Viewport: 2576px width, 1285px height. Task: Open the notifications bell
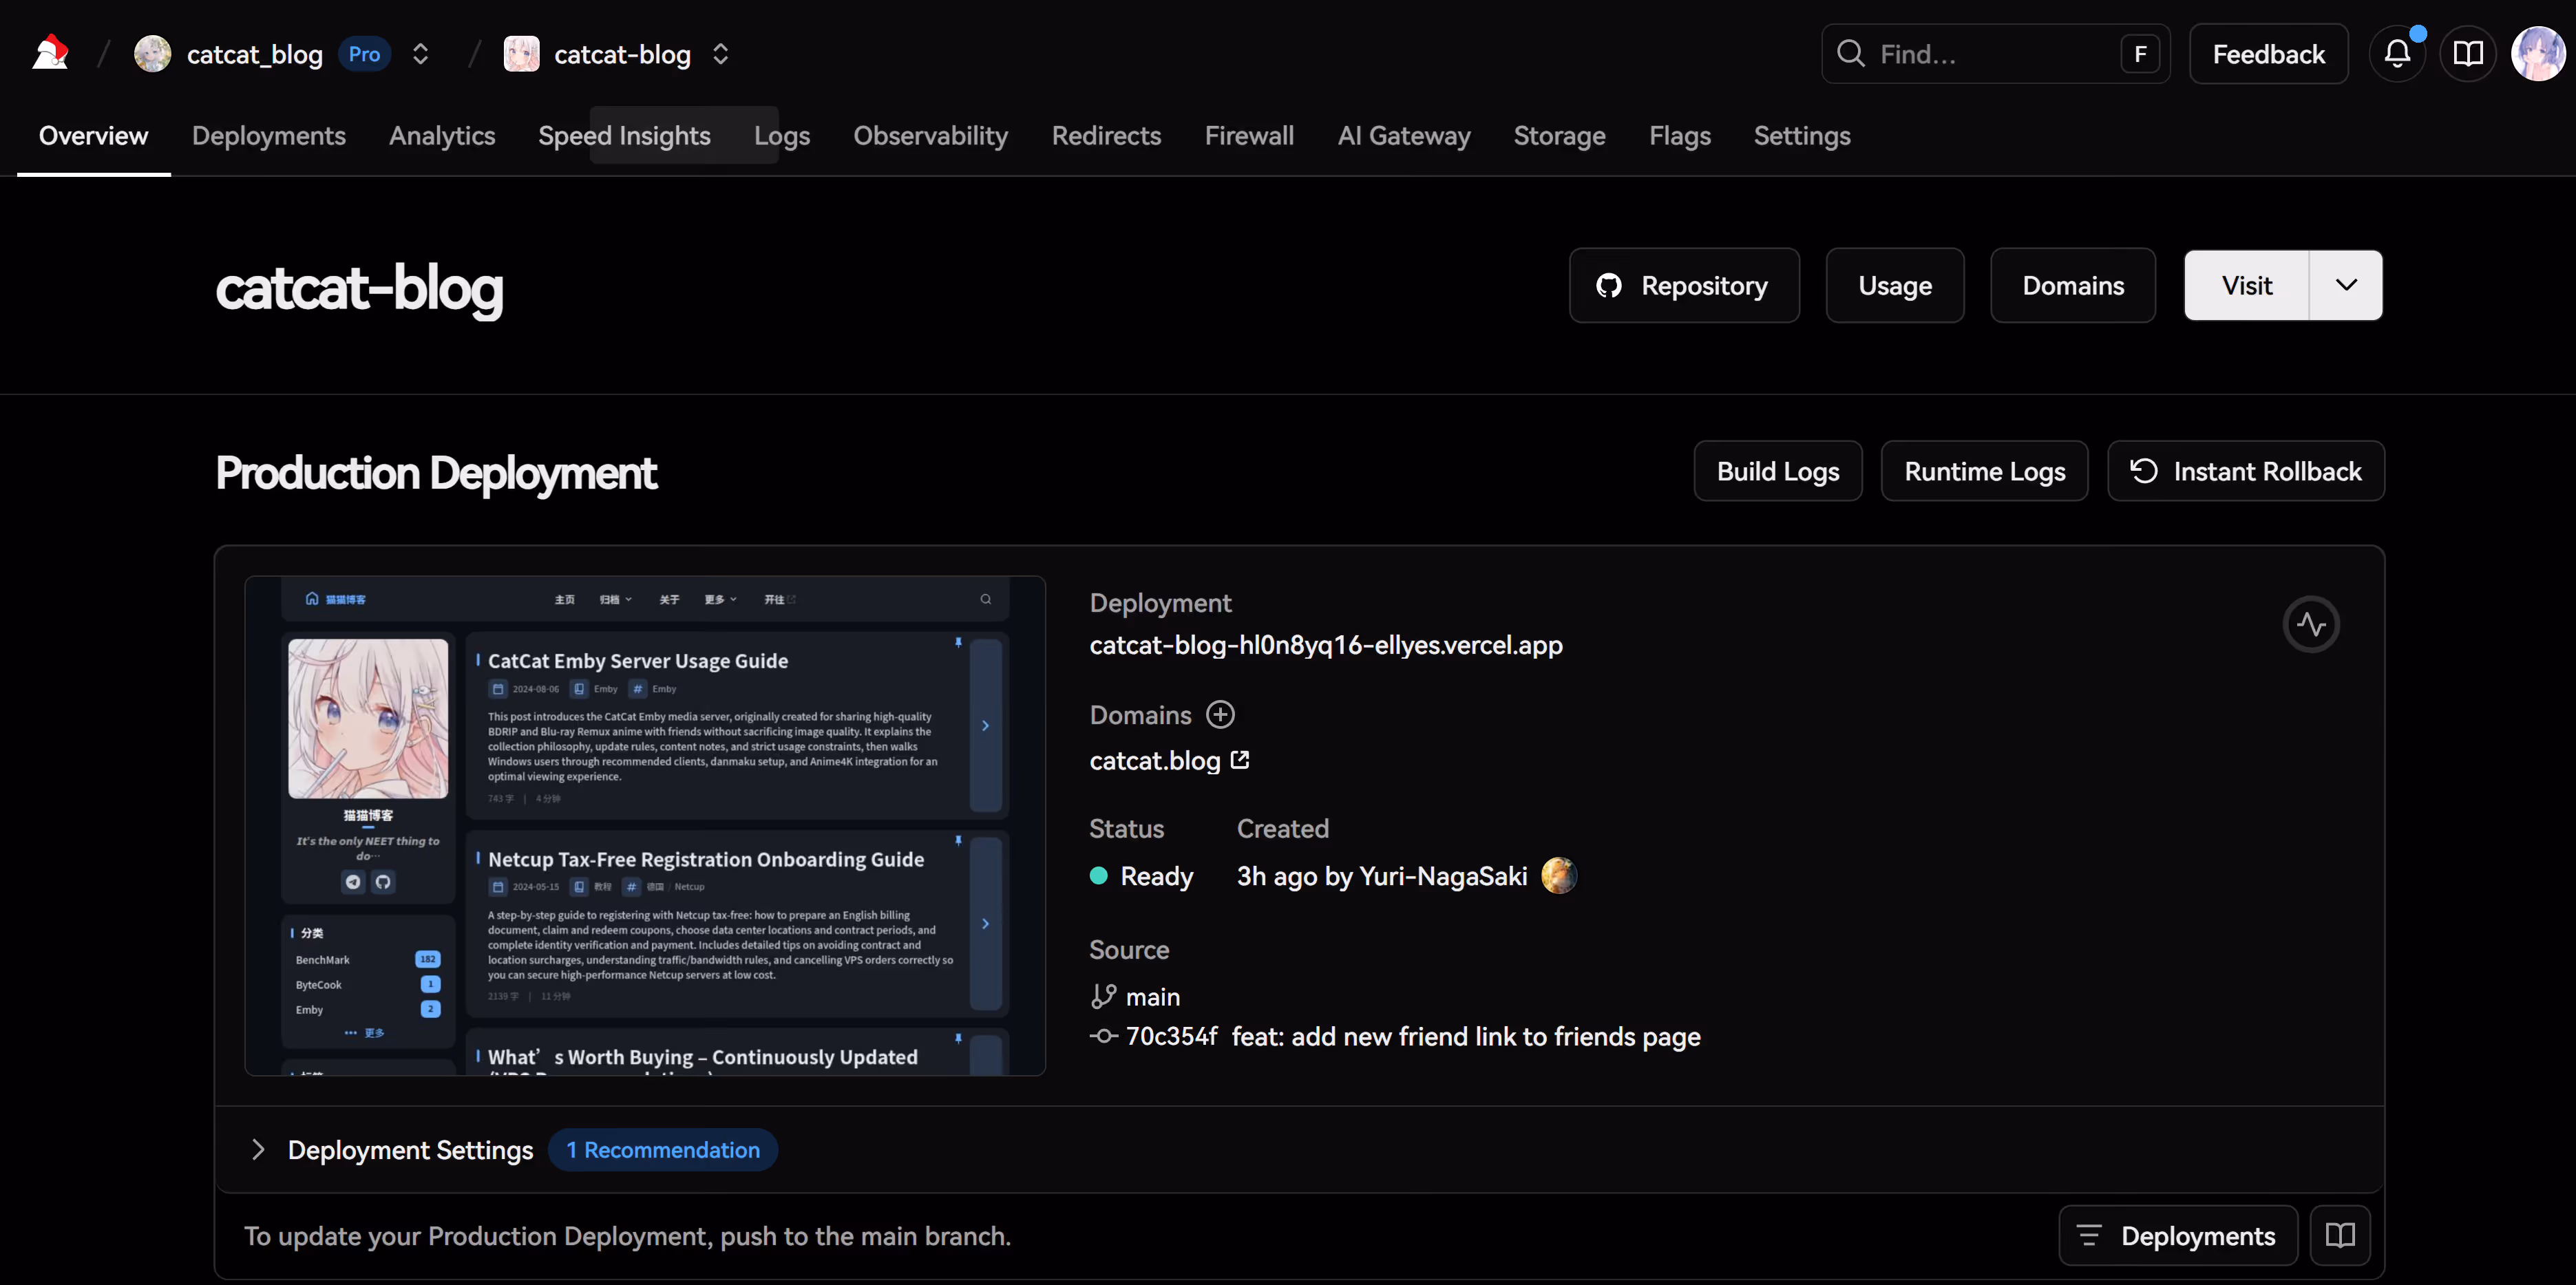[2396, 53]
